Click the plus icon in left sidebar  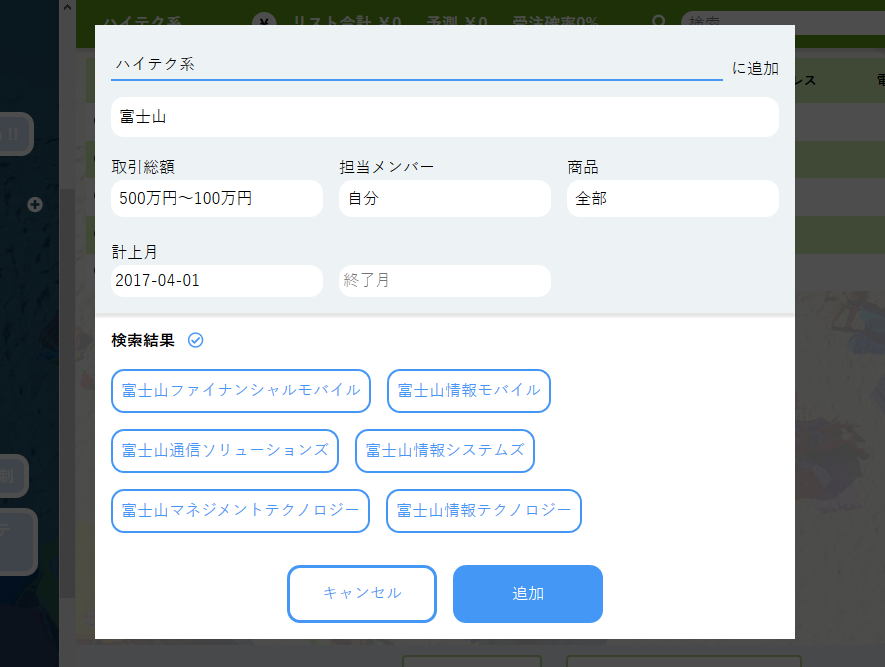click(x=35, y=204)
